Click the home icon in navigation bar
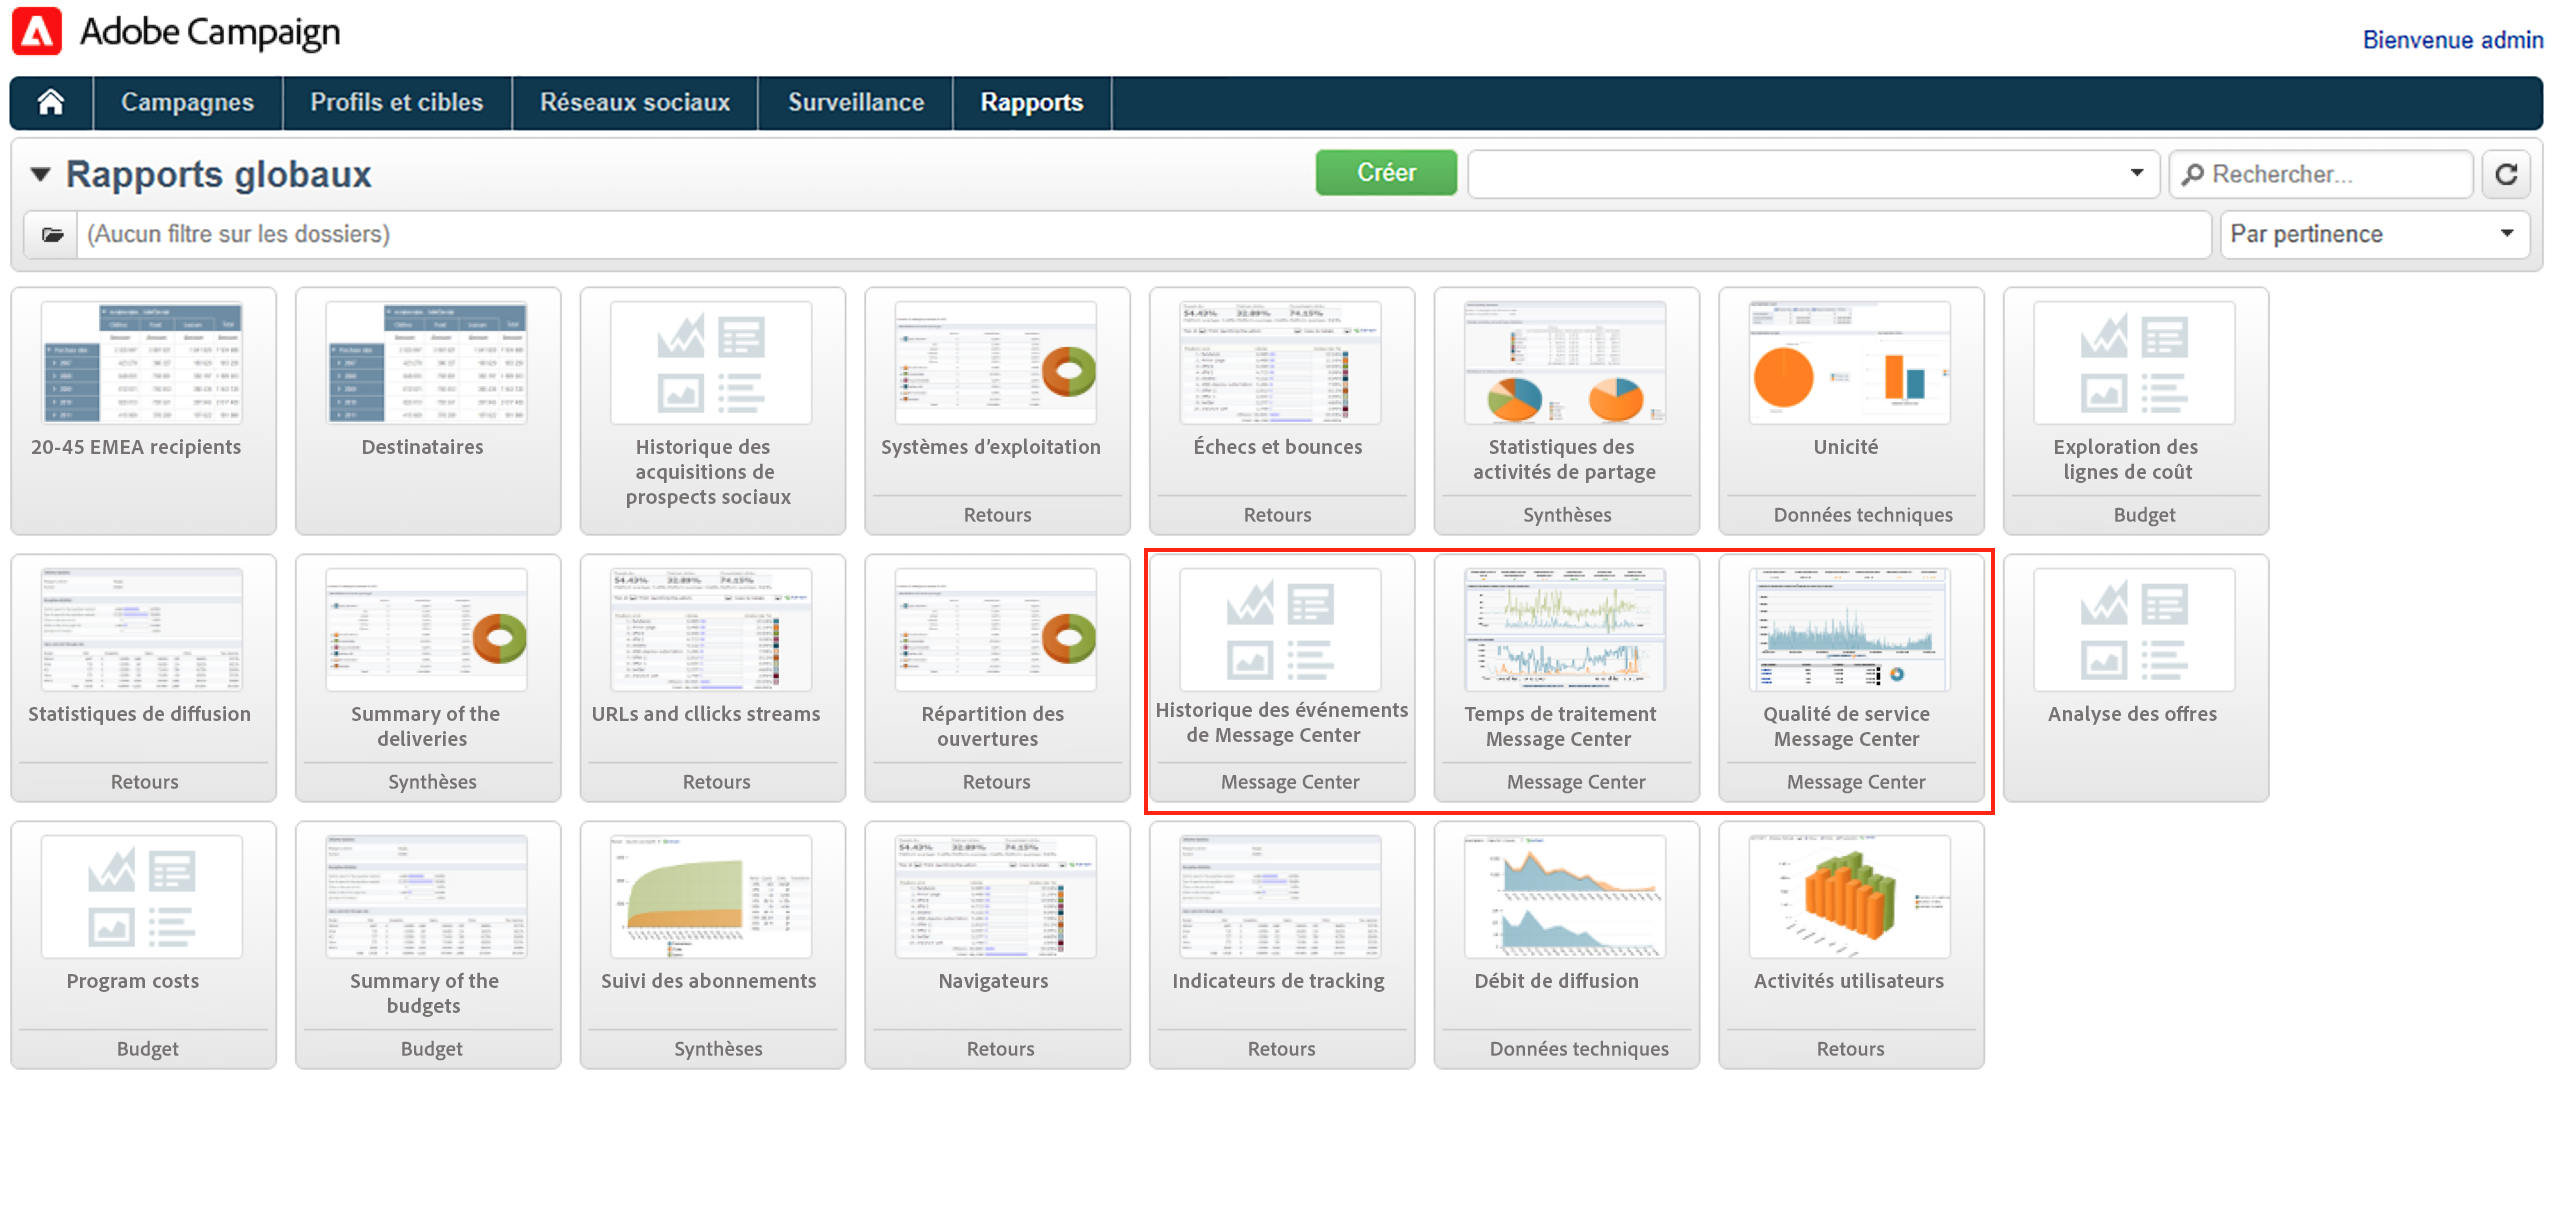 click(51, 102)
